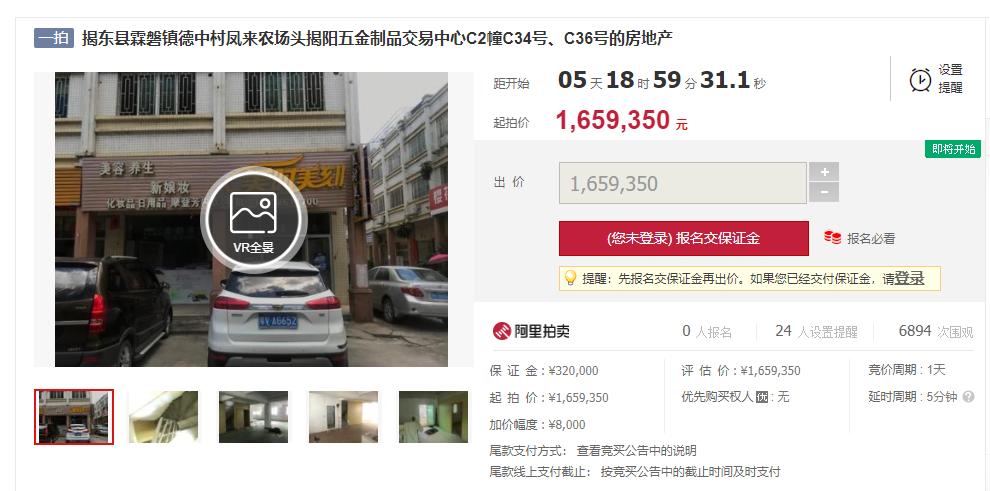Open the 报名必看 link
Image resolution: width=990 pixels, height=491 pixels.
click(871, 239)
